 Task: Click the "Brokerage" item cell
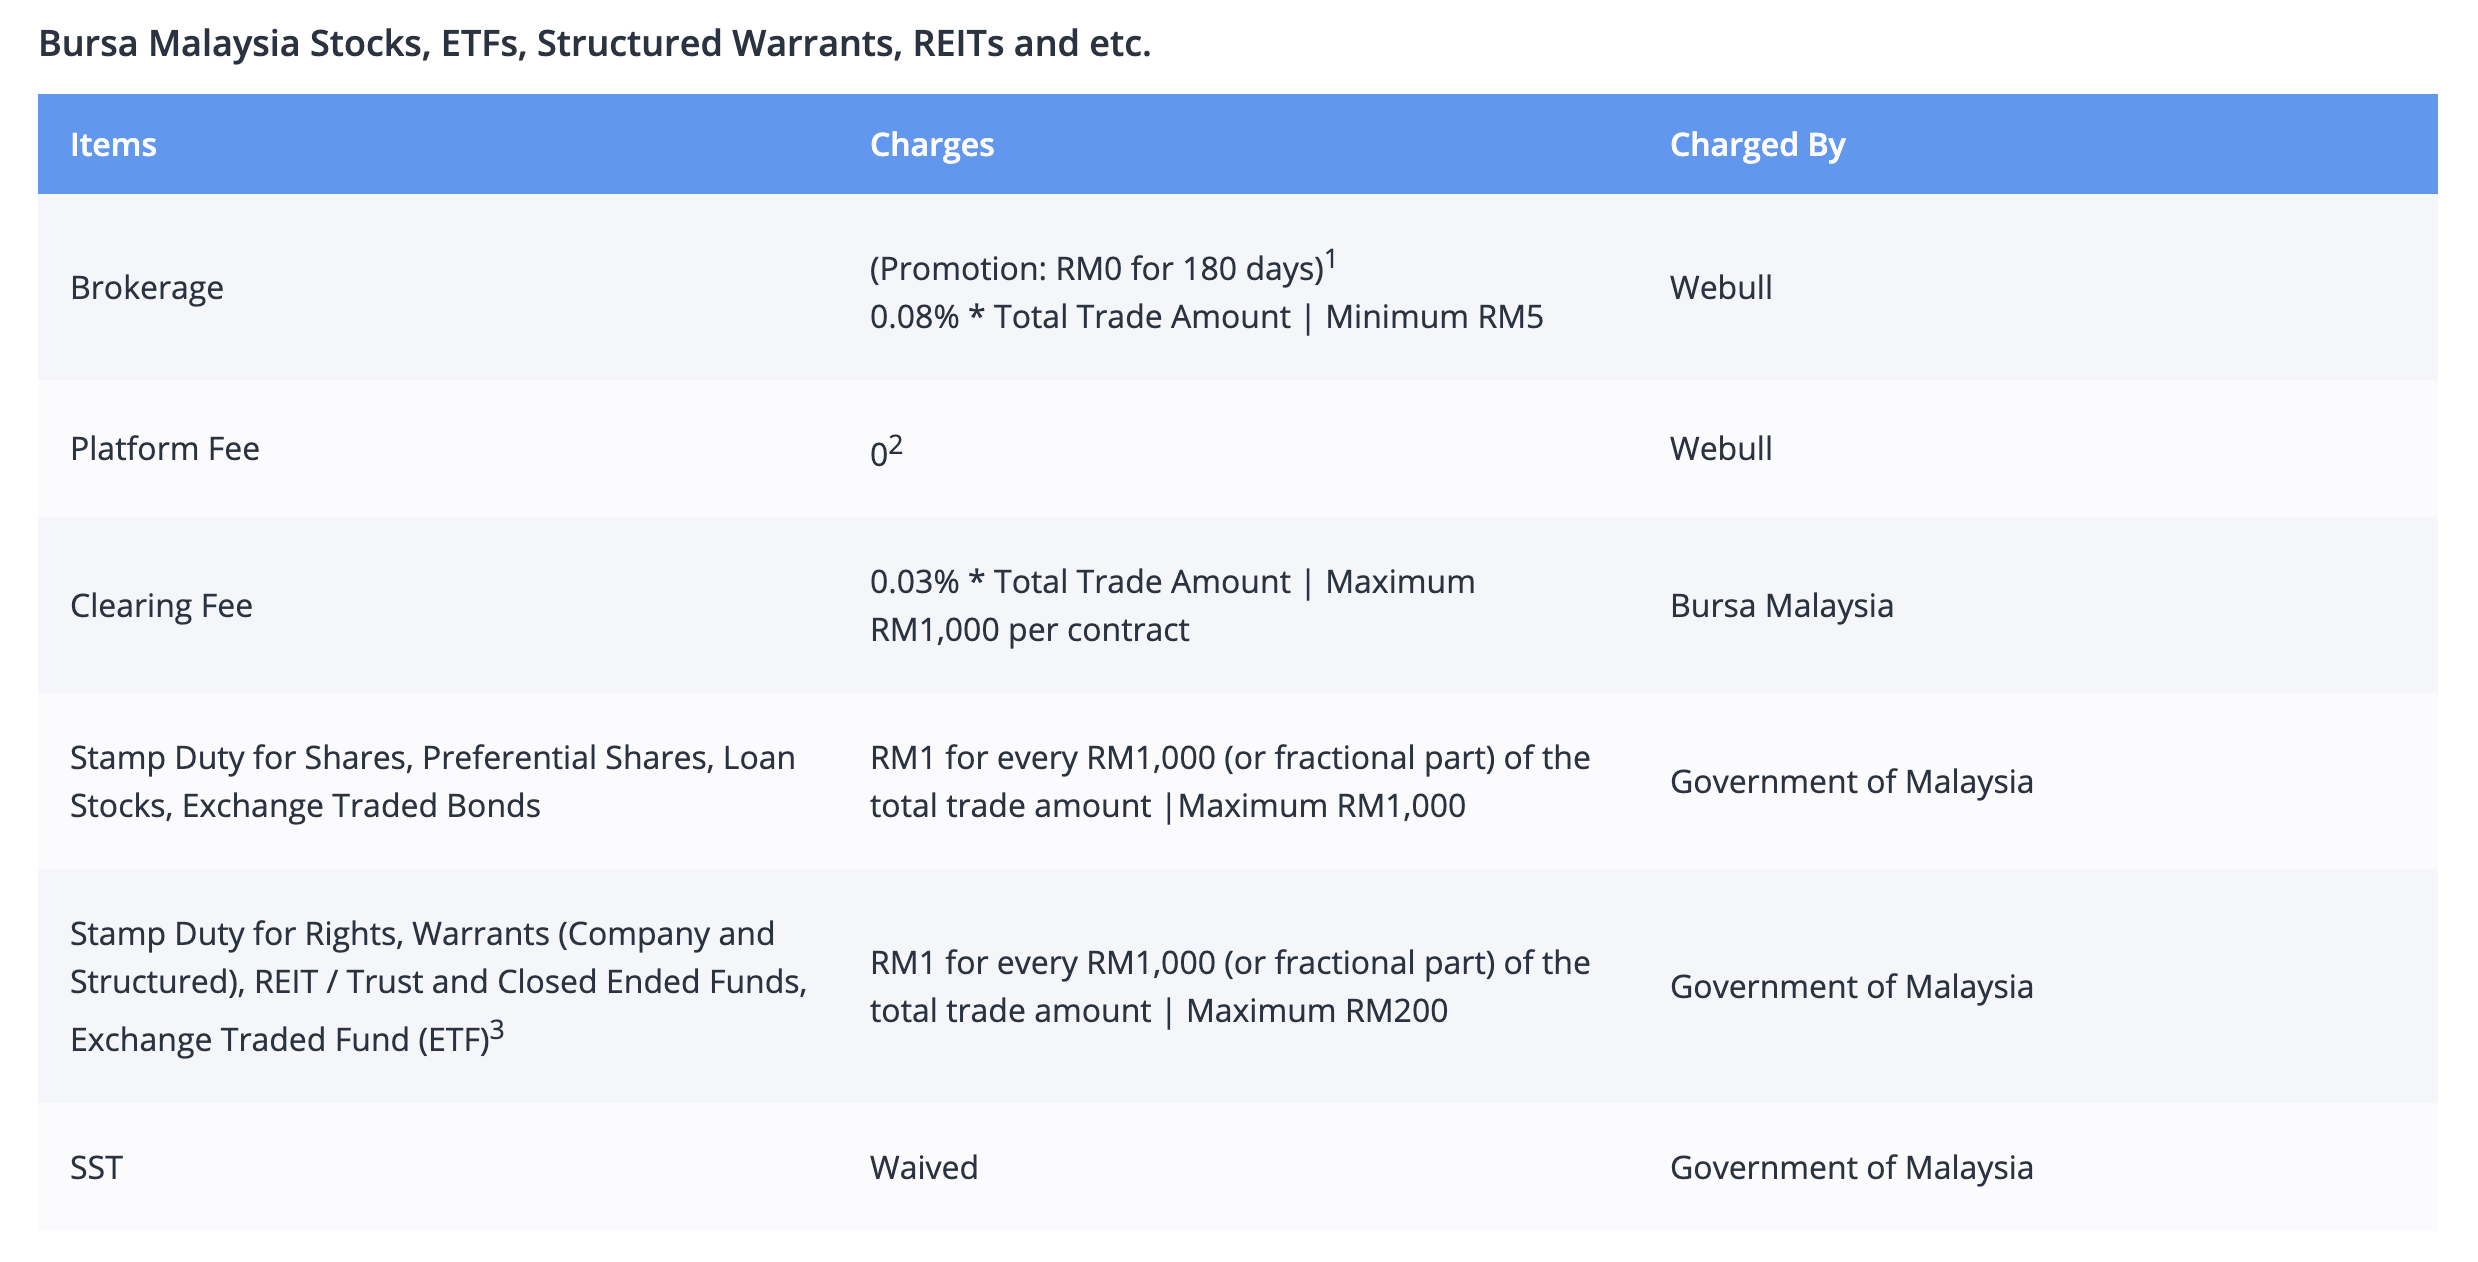pos(147,288)
